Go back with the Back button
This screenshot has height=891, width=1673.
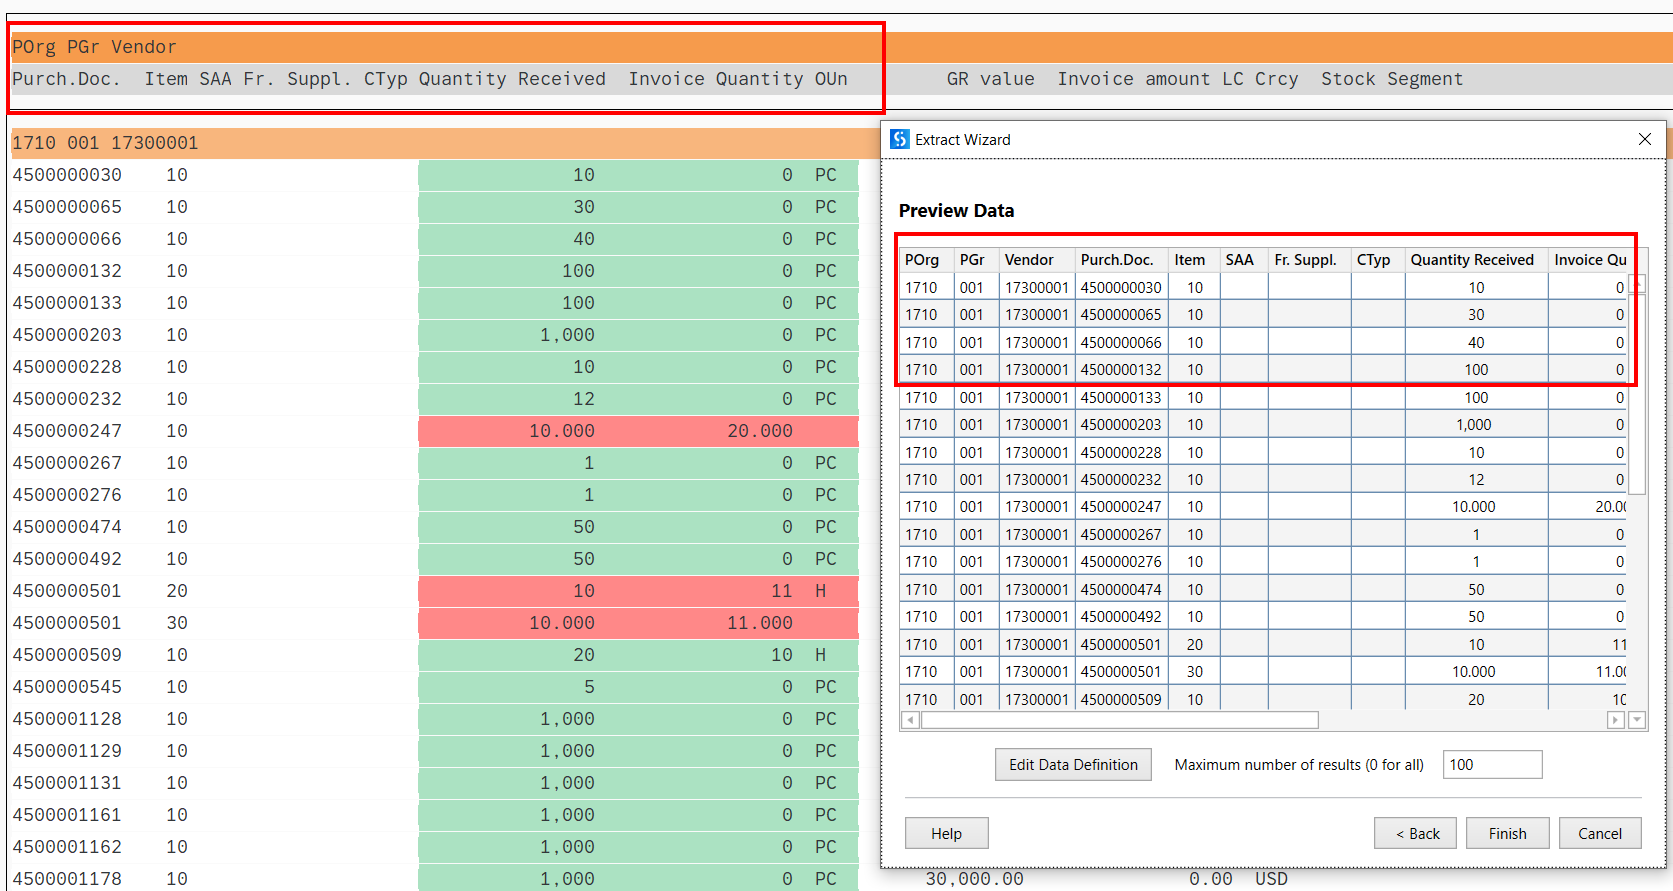point(1417,833)
